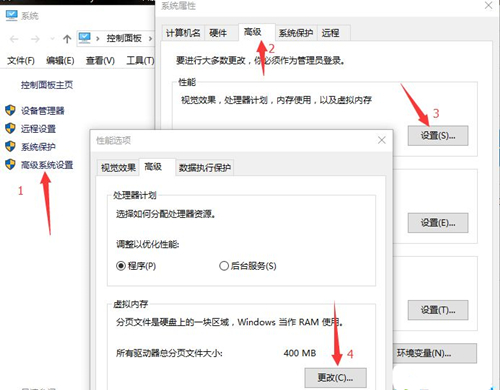Switch to 视觉效果 tab
The image size is (500, 390).
[118, 168]
